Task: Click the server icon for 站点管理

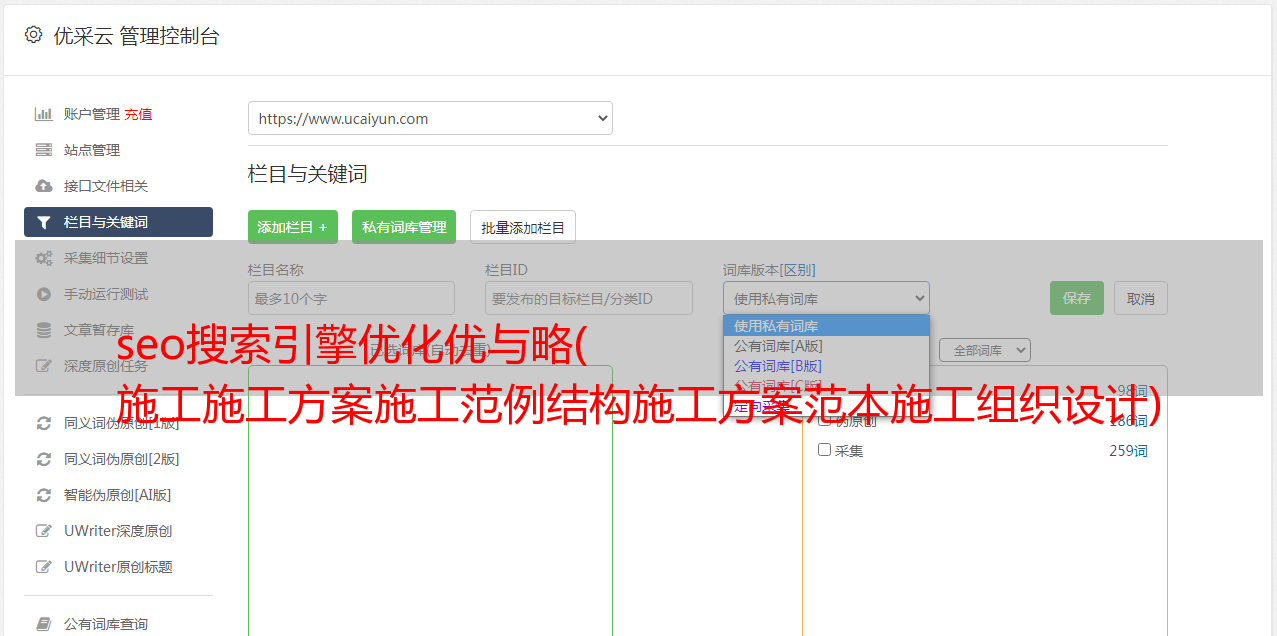Action: click(44, 150)
